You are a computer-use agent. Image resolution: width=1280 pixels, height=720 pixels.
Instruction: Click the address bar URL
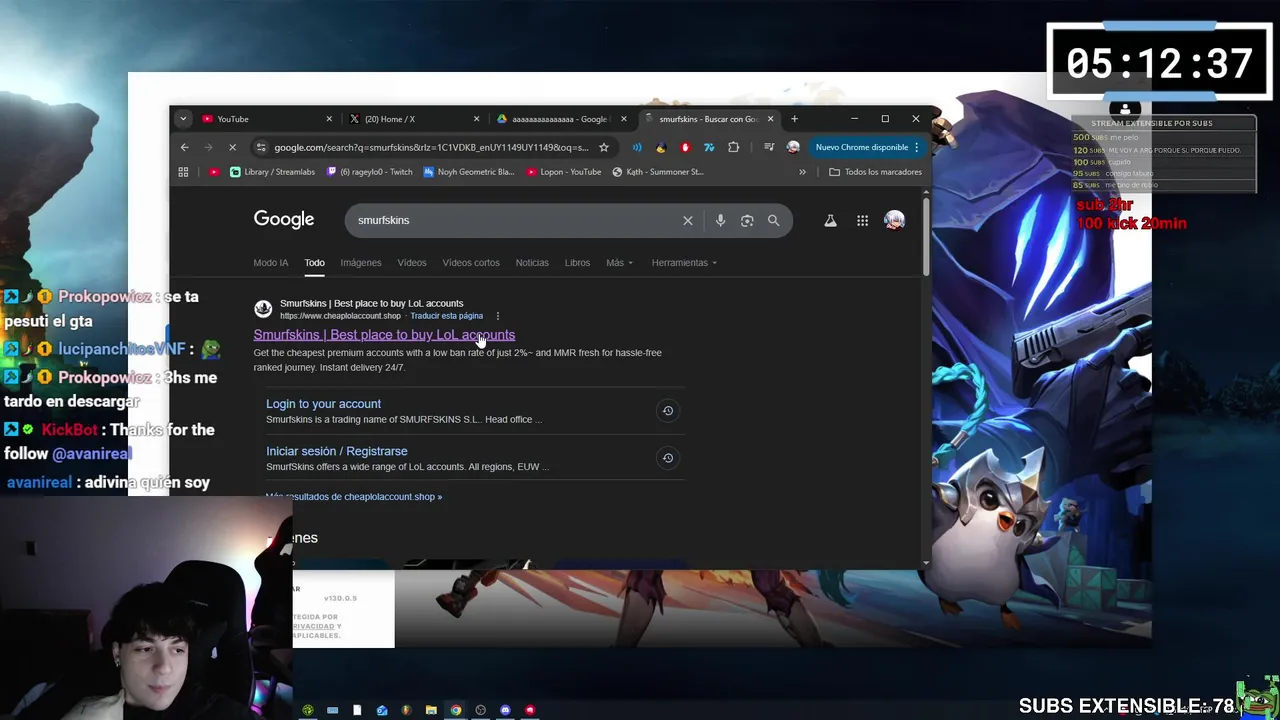[x=431, y=147]
